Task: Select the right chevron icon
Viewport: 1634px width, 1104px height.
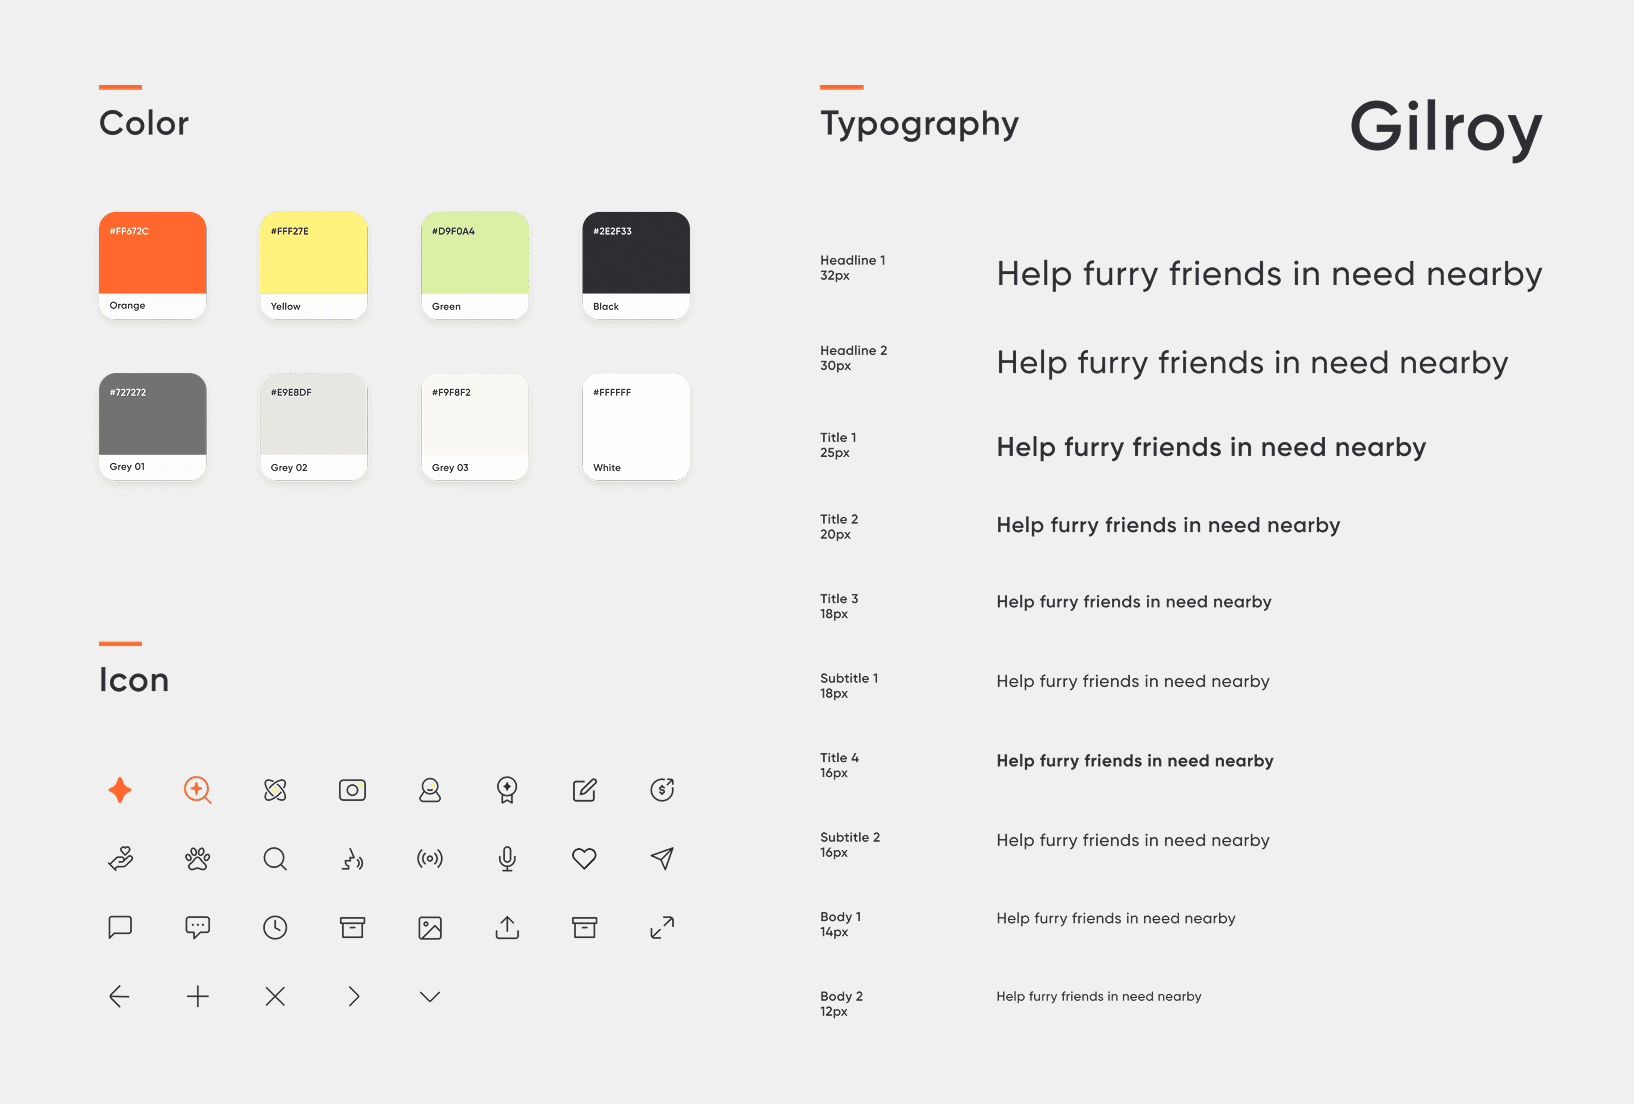Action: pyautogui.click(x=353, y=996)
